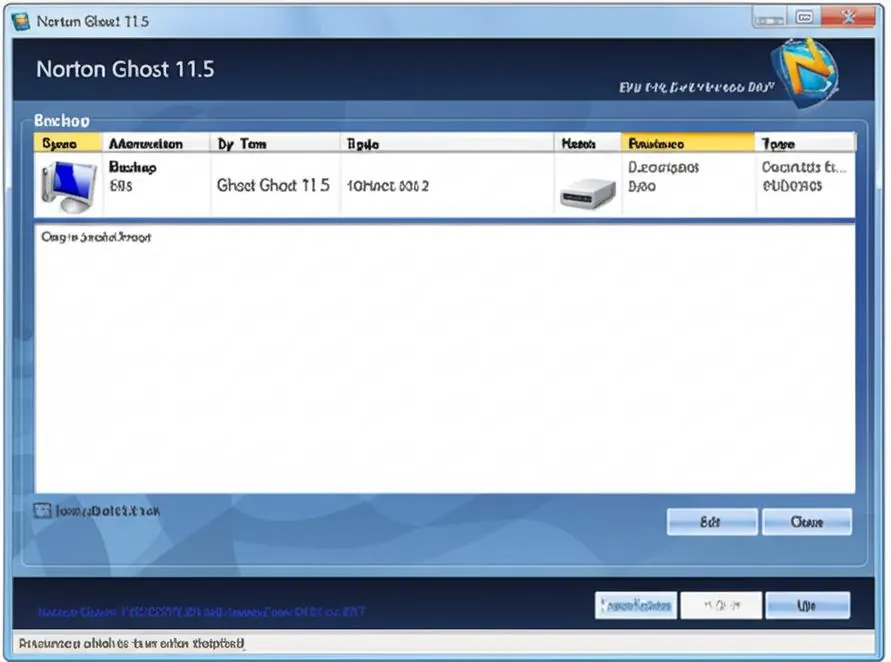891x662 pixels.
Task: Click the gray external drive icon
Action: (x=588, y=193)
